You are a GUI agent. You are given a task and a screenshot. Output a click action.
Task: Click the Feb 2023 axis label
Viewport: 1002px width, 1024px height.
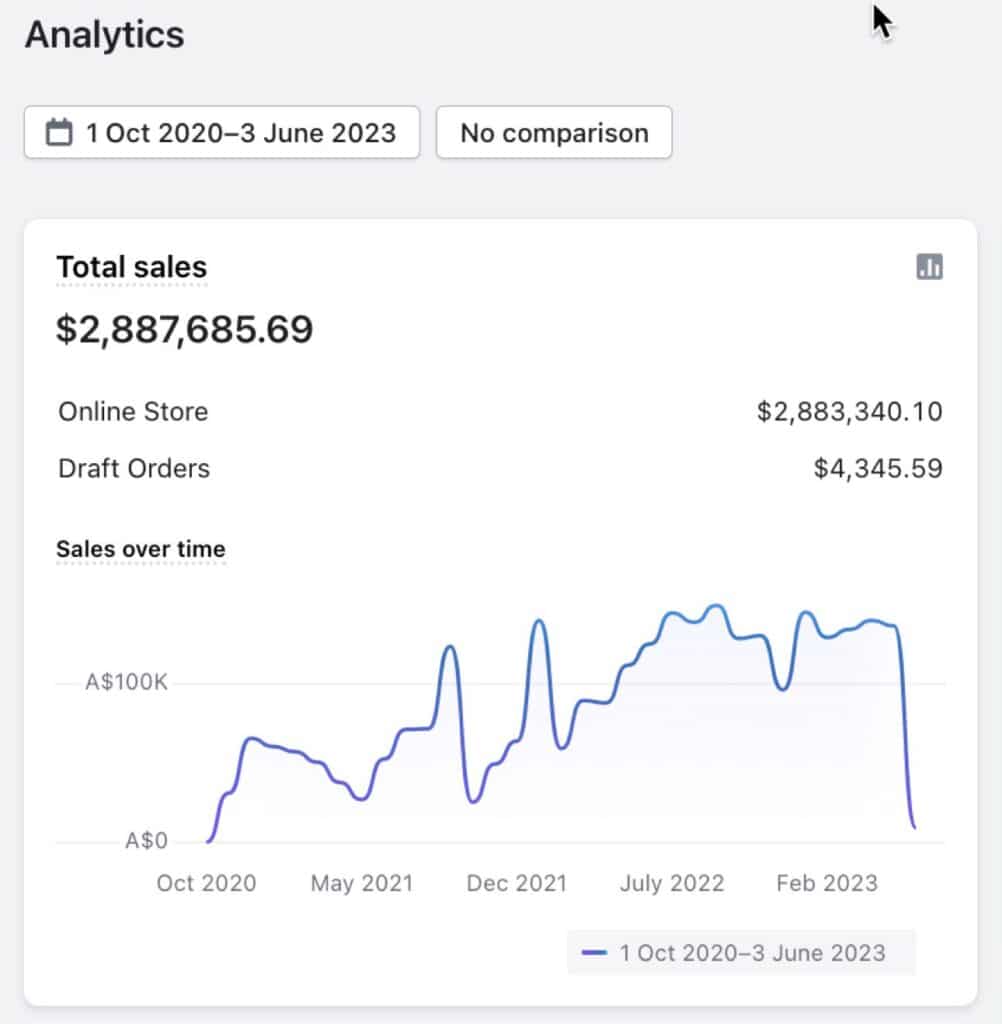pyautogui.click(x=826, y=883)
